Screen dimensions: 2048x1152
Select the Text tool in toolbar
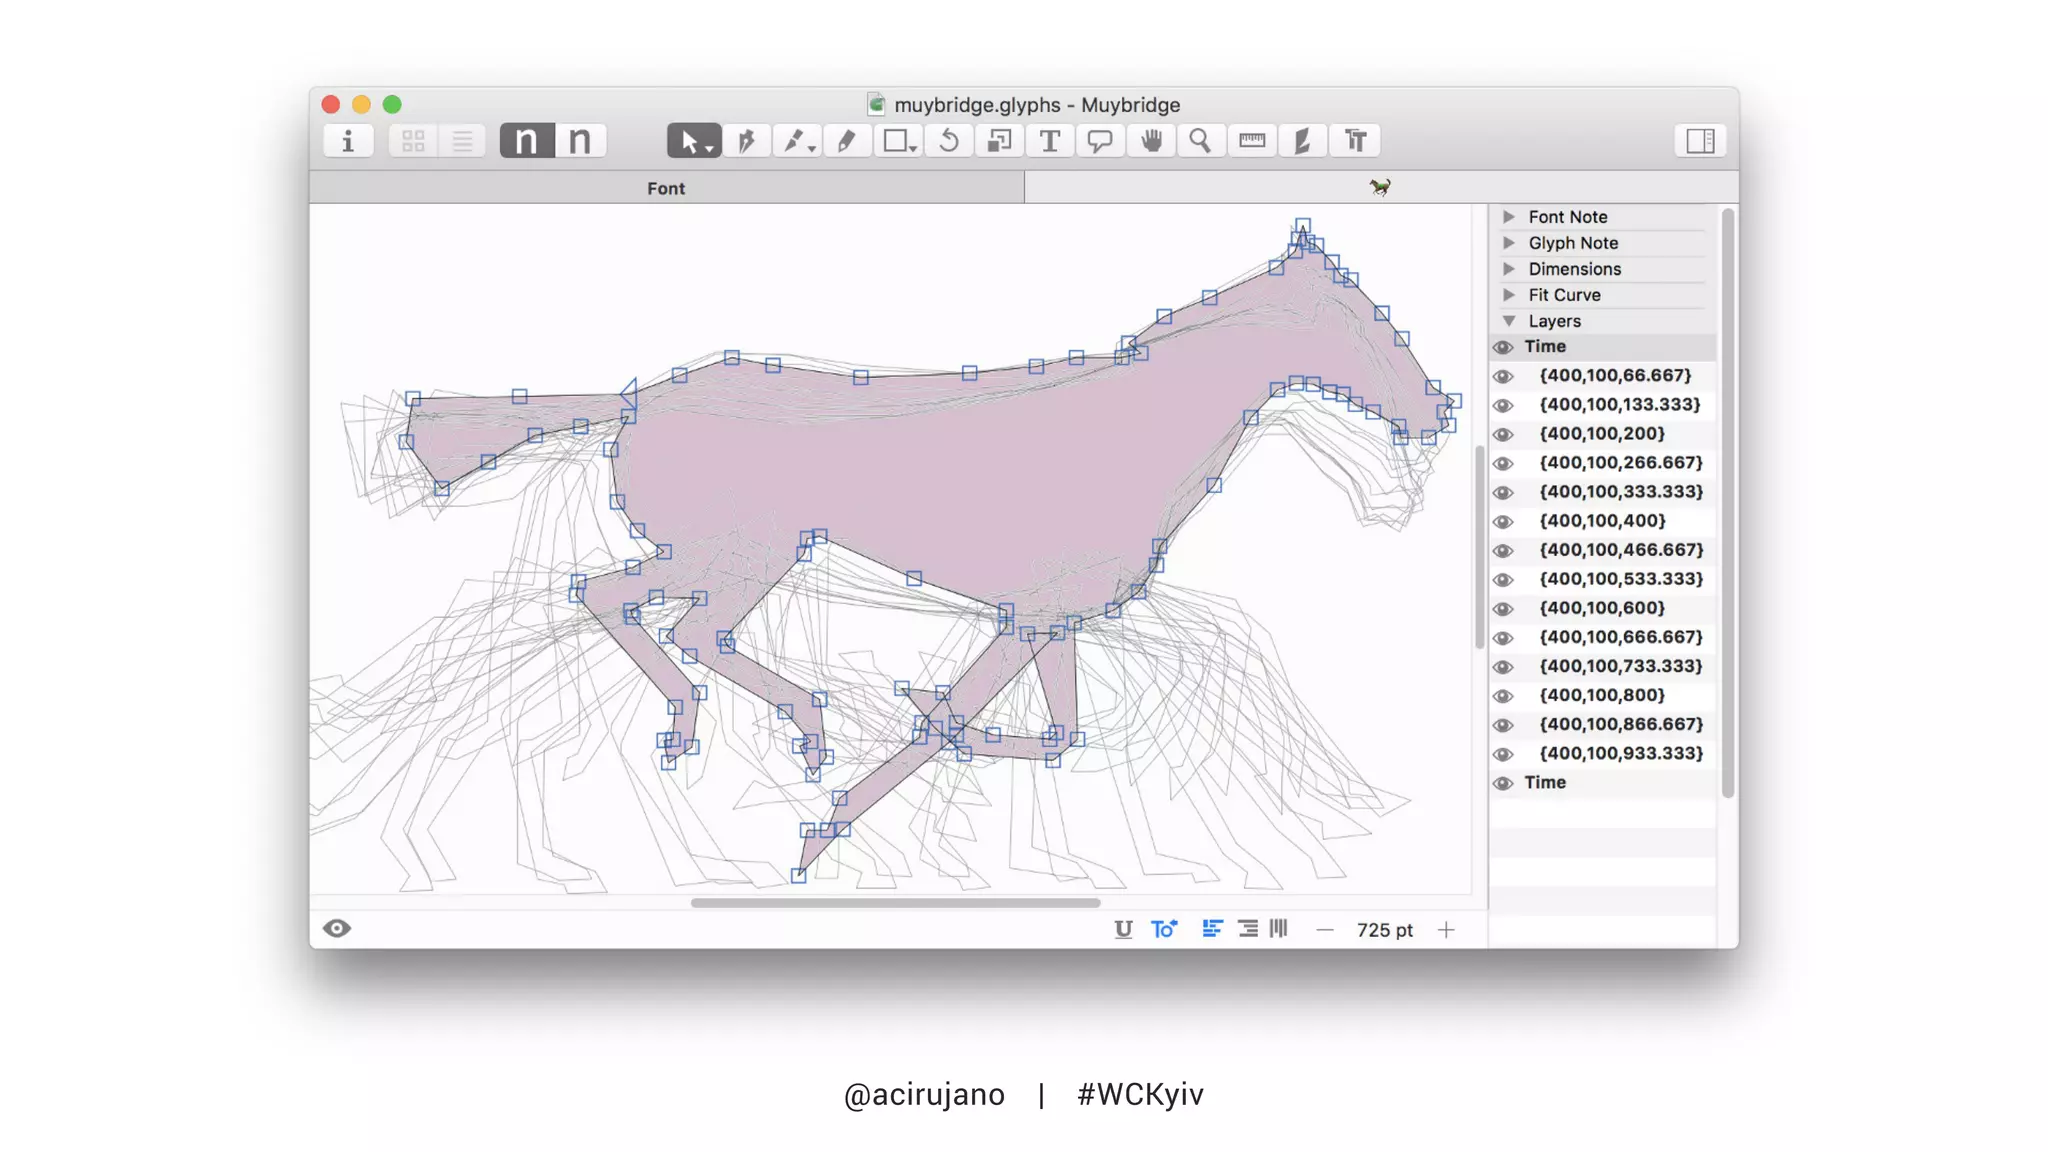(x=1049, y=141)
